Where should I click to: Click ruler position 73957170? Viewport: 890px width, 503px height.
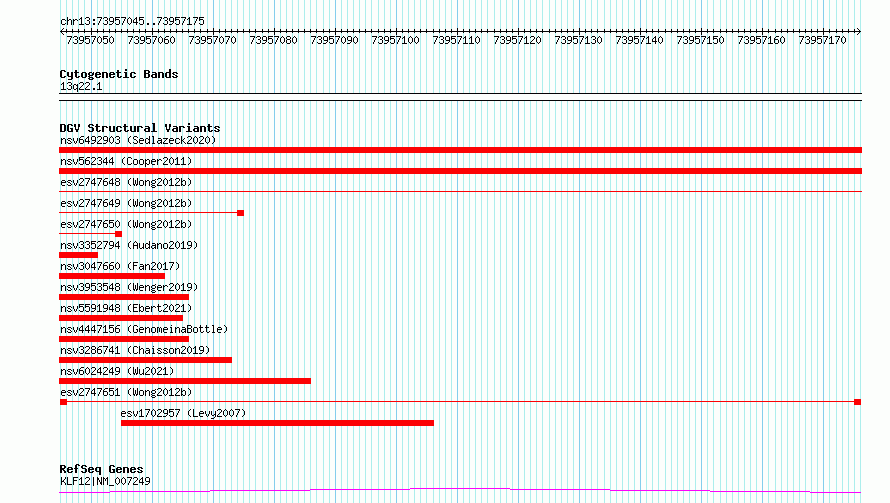coord(822,40)
